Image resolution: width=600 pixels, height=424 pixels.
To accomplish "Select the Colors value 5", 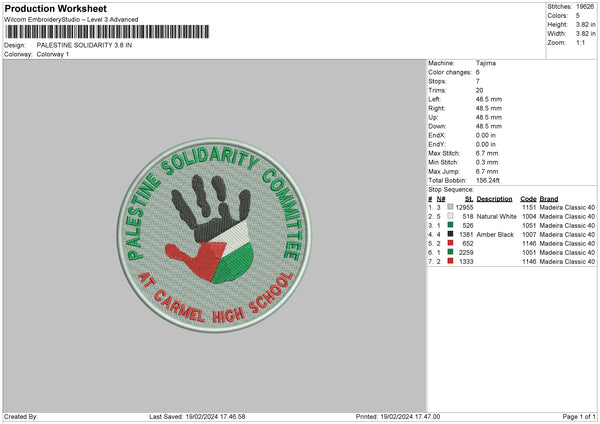I will pyautogui.click(x=578, y=16).
